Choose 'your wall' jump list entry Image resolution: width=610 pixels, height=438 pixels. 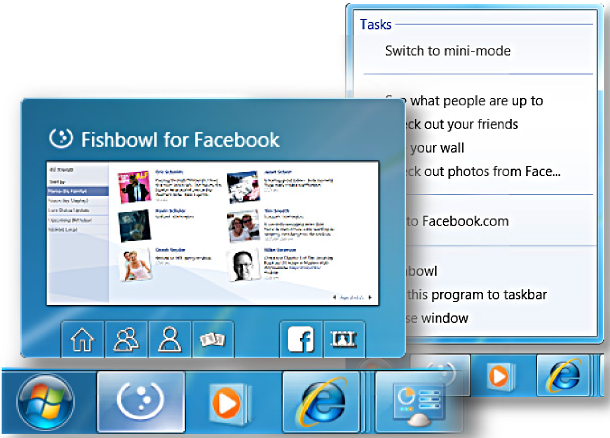[437, 148]
